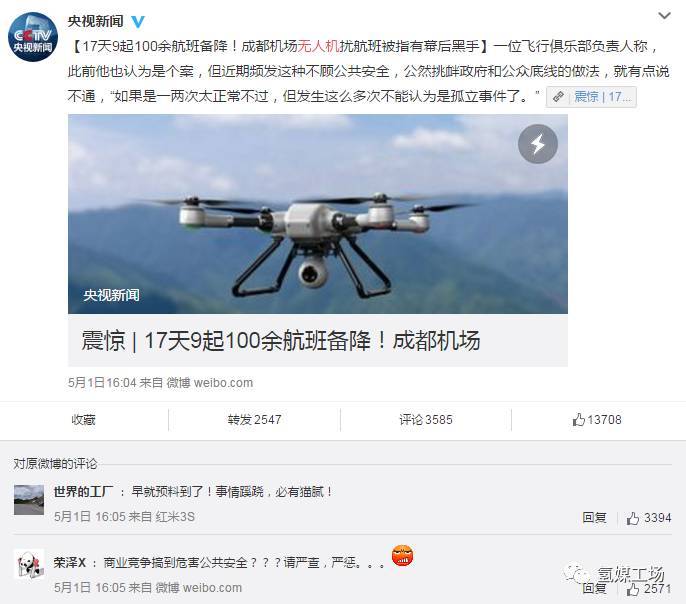Viewport: 686px width, 604px height.
Task: Click 收藏 to favorite the post
Action: (84, 420)
